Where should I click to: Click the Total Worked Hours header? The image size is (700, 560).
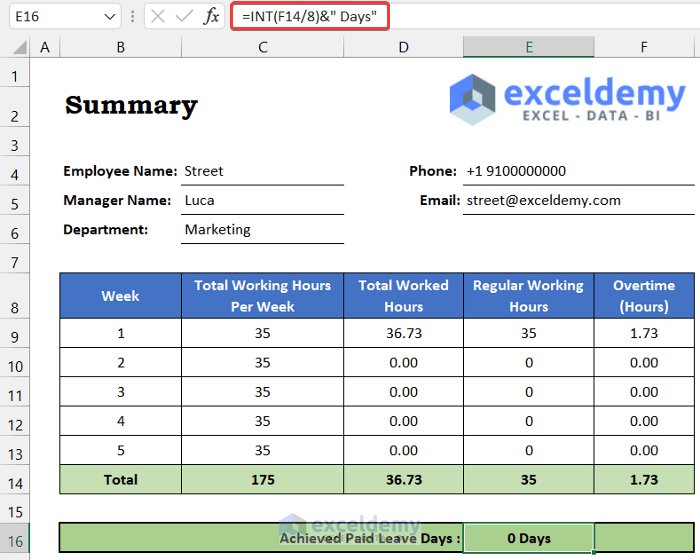404,296
